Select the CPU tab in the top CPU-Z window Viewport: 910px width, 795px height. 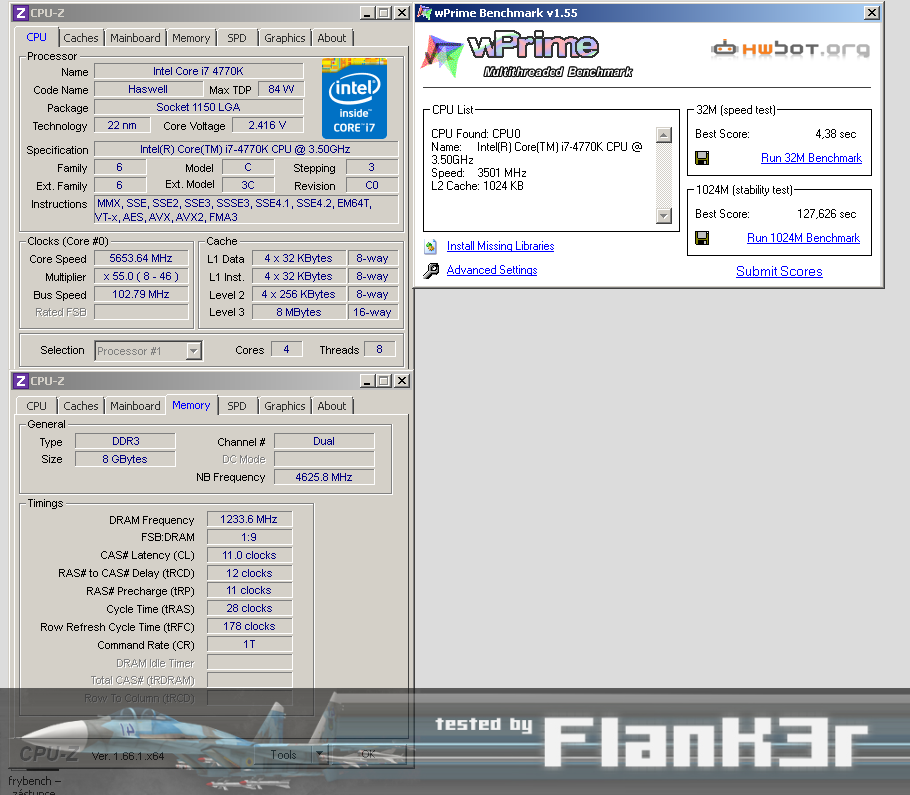click(36, 37)
